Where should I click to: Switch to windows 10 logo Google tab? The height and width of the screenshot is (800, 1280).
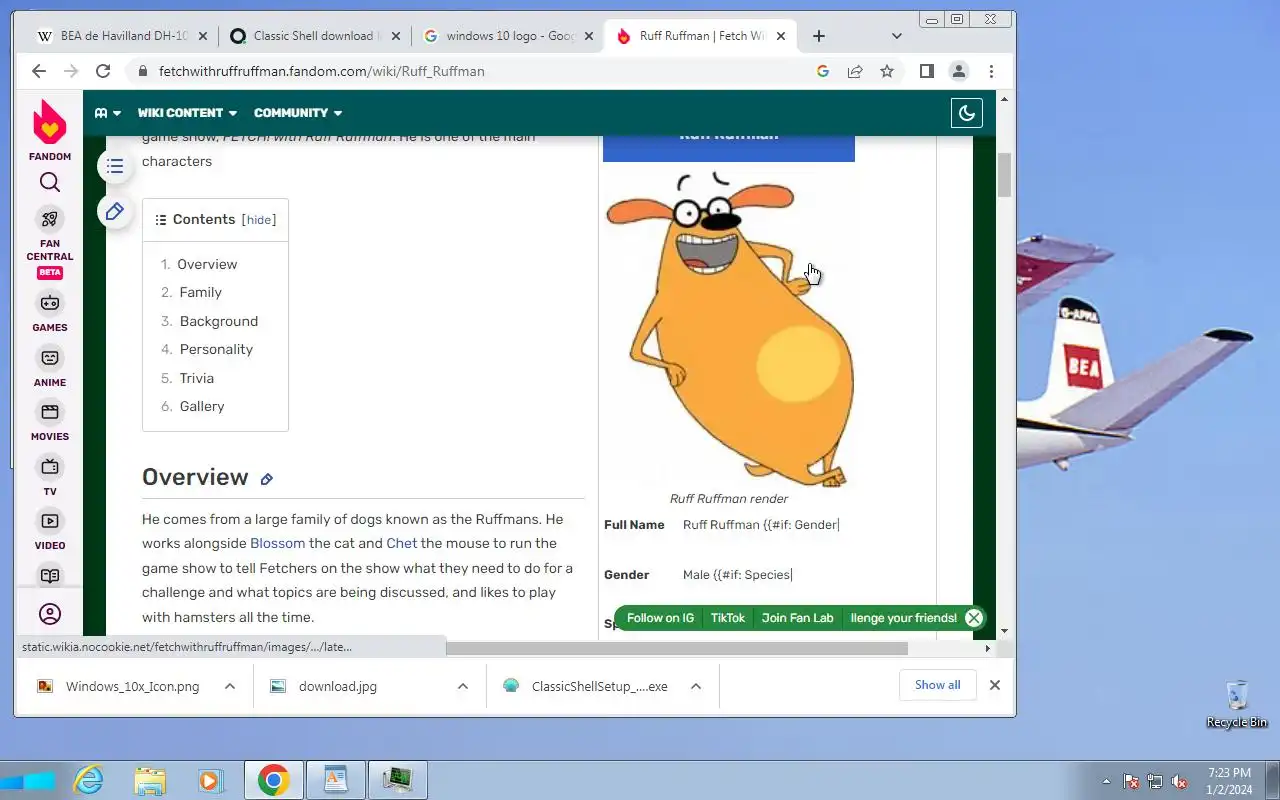click(x=506, y=36)
